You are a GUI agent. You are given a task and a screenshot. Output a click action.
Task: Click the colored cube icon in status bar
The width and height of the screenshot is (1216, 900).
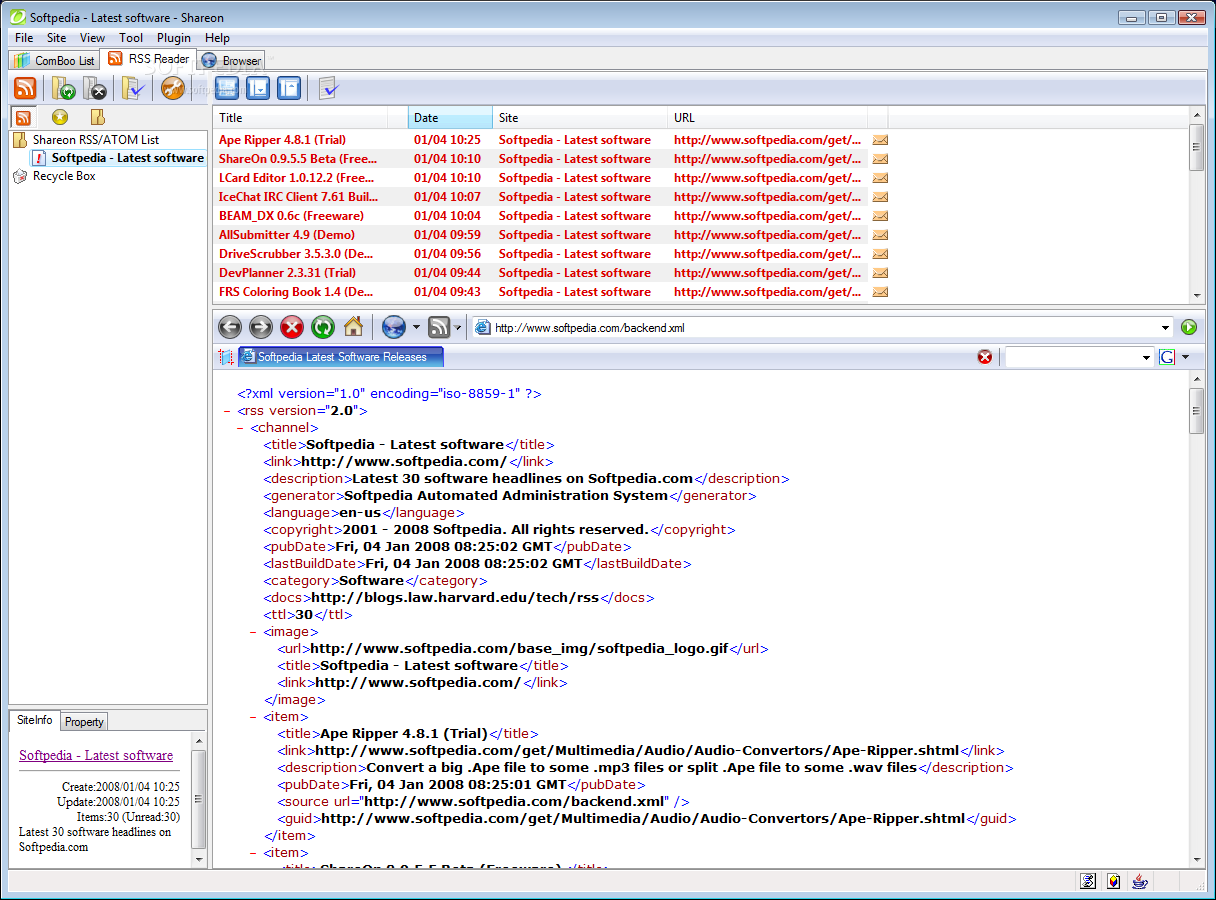point(1113,881)
